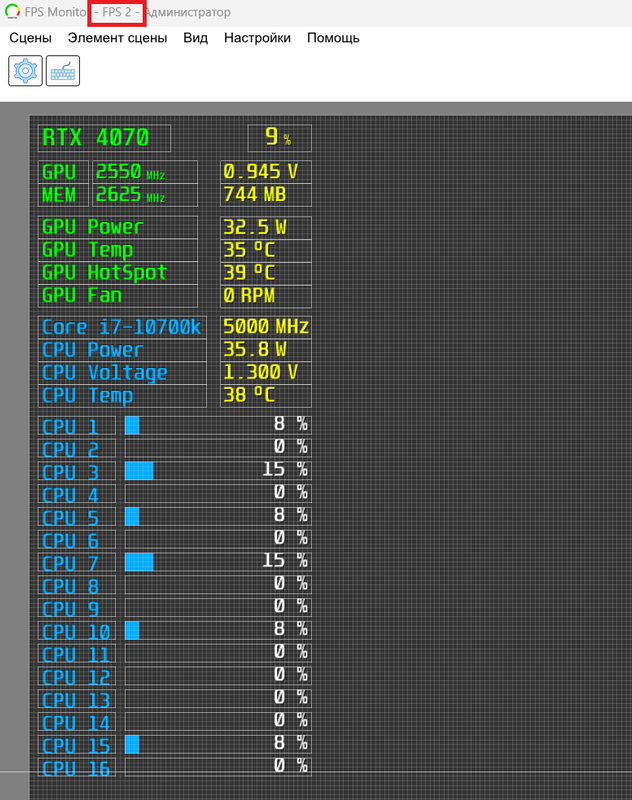Image resolution: width=632 pixels, height=800 pixels.
Task: Open the Сцены menu
Action: (x=31, y=38)
